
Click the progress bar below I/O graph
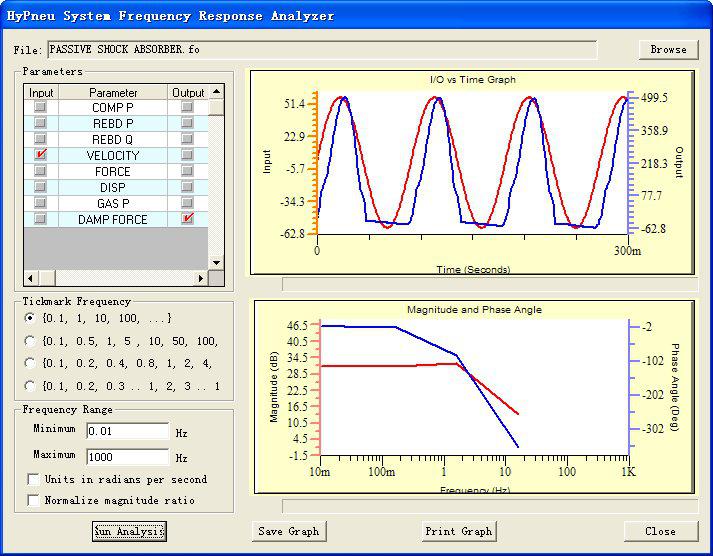tap(490, 285)
